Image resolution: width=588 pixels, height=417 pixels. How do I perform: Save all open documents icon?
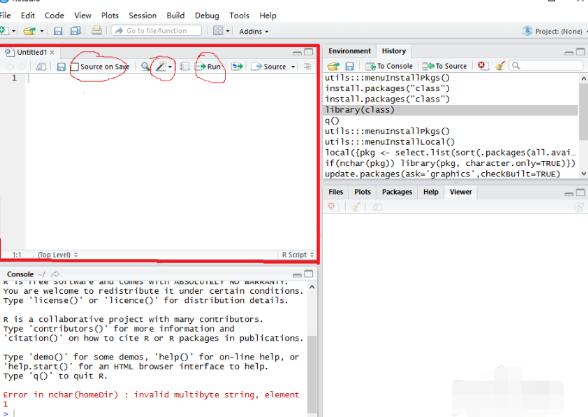(x=76, y=31)
